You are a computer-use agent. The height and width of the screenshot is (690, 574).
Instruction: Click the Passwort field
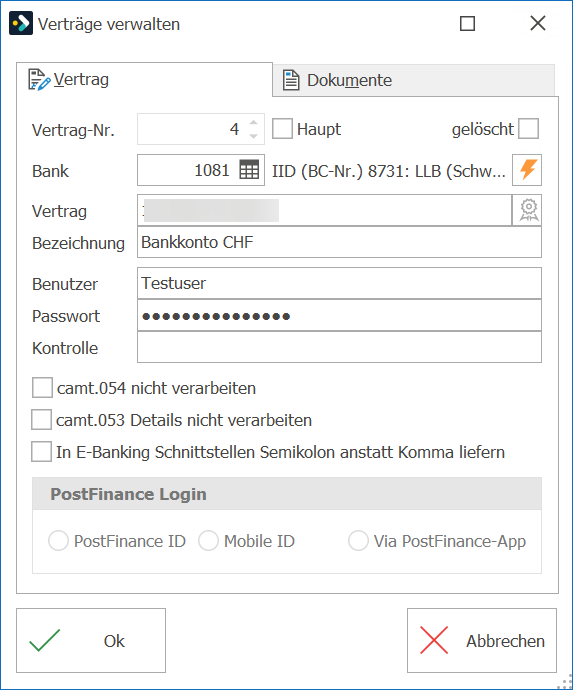click(x=339, y=316)
